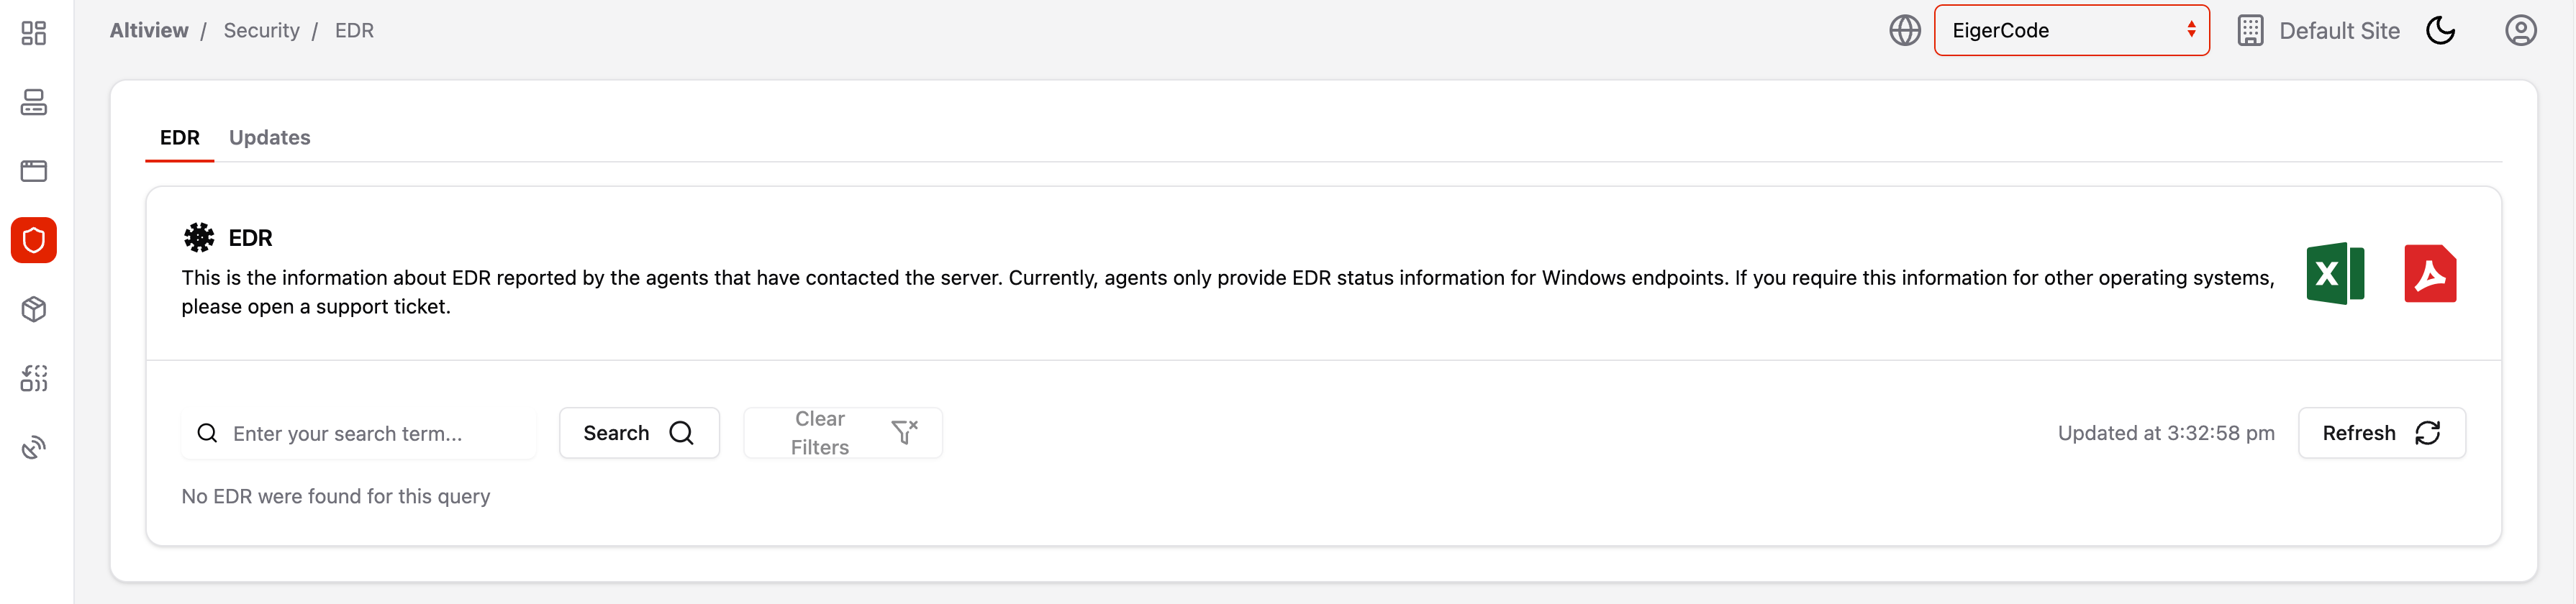The width and height of the screenshot is (2576, 604).
Task: Open the package box sidebar icon
Action: [34, 309]
